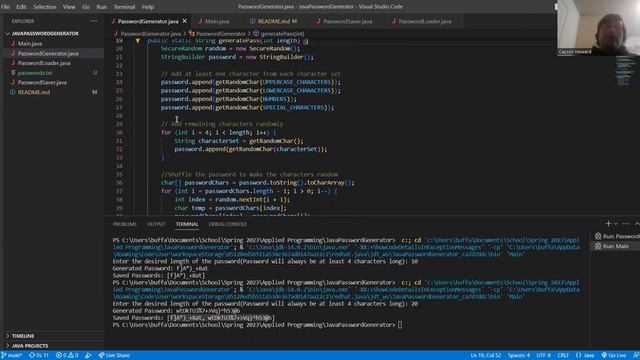The width and height of the screenshot is (640, 360).
Task: Show the DEBUG CONSOLE panel tab
Action: pyautogui.click(x=227, y=224)
